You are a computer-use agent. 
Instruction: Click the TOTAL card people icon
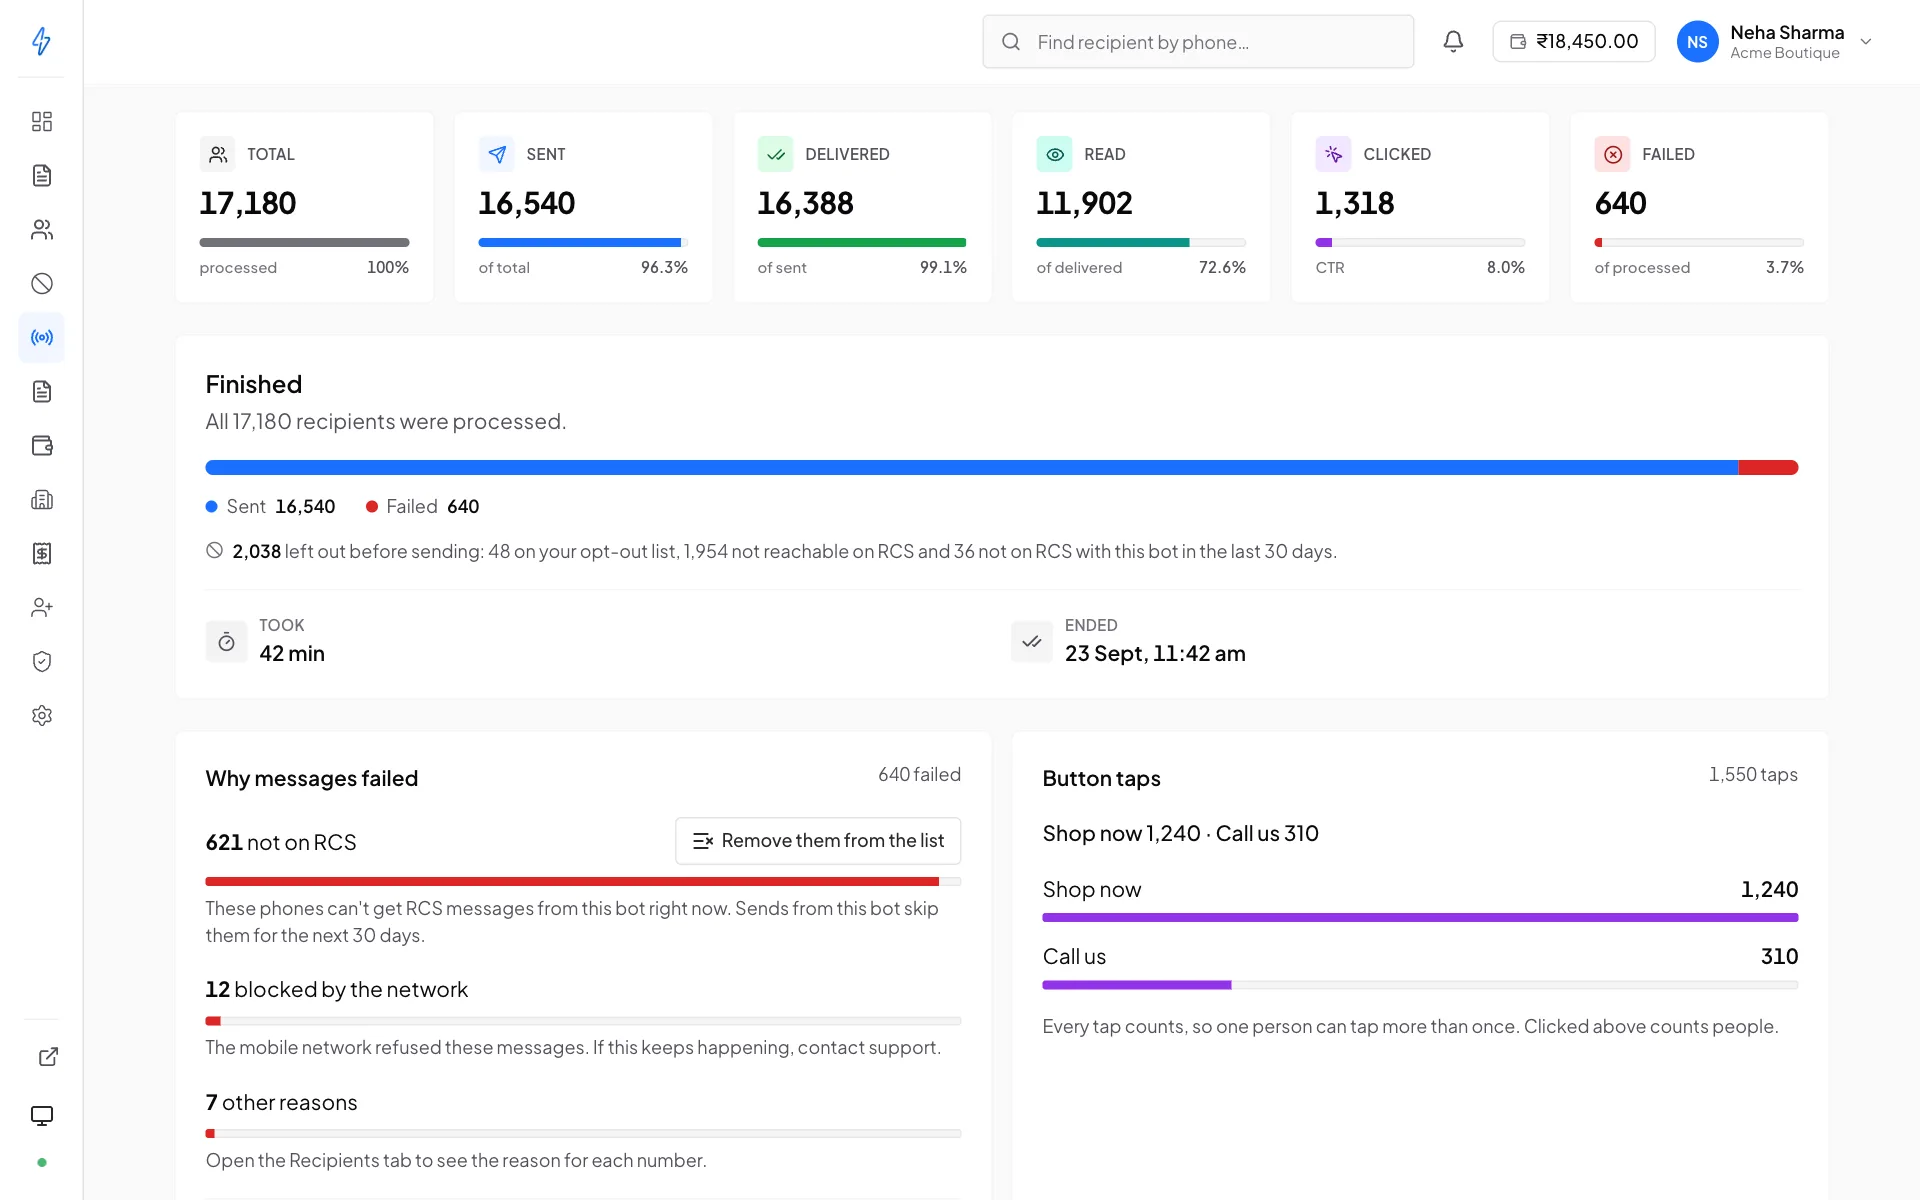click(217, 154)
